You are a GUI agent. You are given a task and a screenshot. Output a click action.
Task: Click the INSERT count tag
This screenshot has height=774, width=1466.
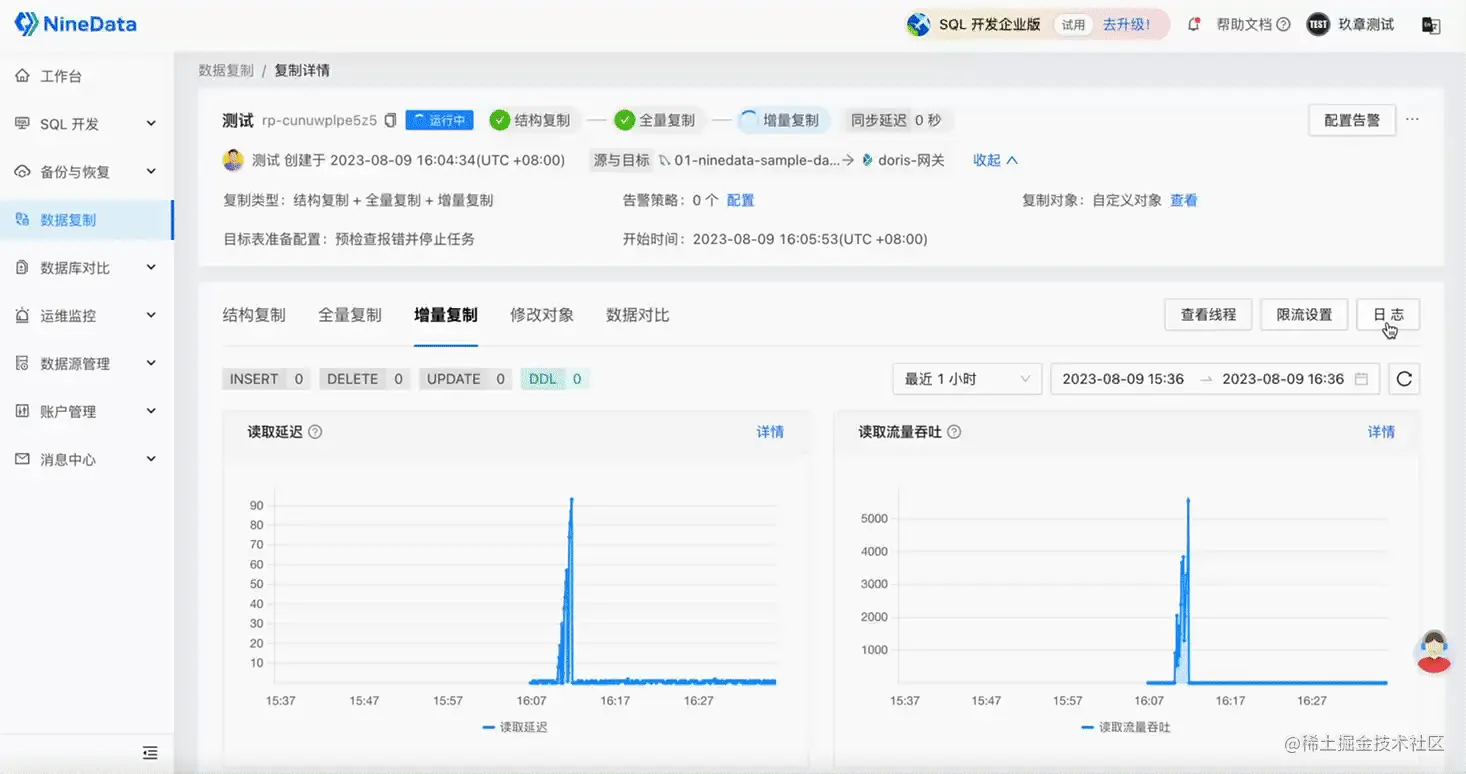click(267, 379)
